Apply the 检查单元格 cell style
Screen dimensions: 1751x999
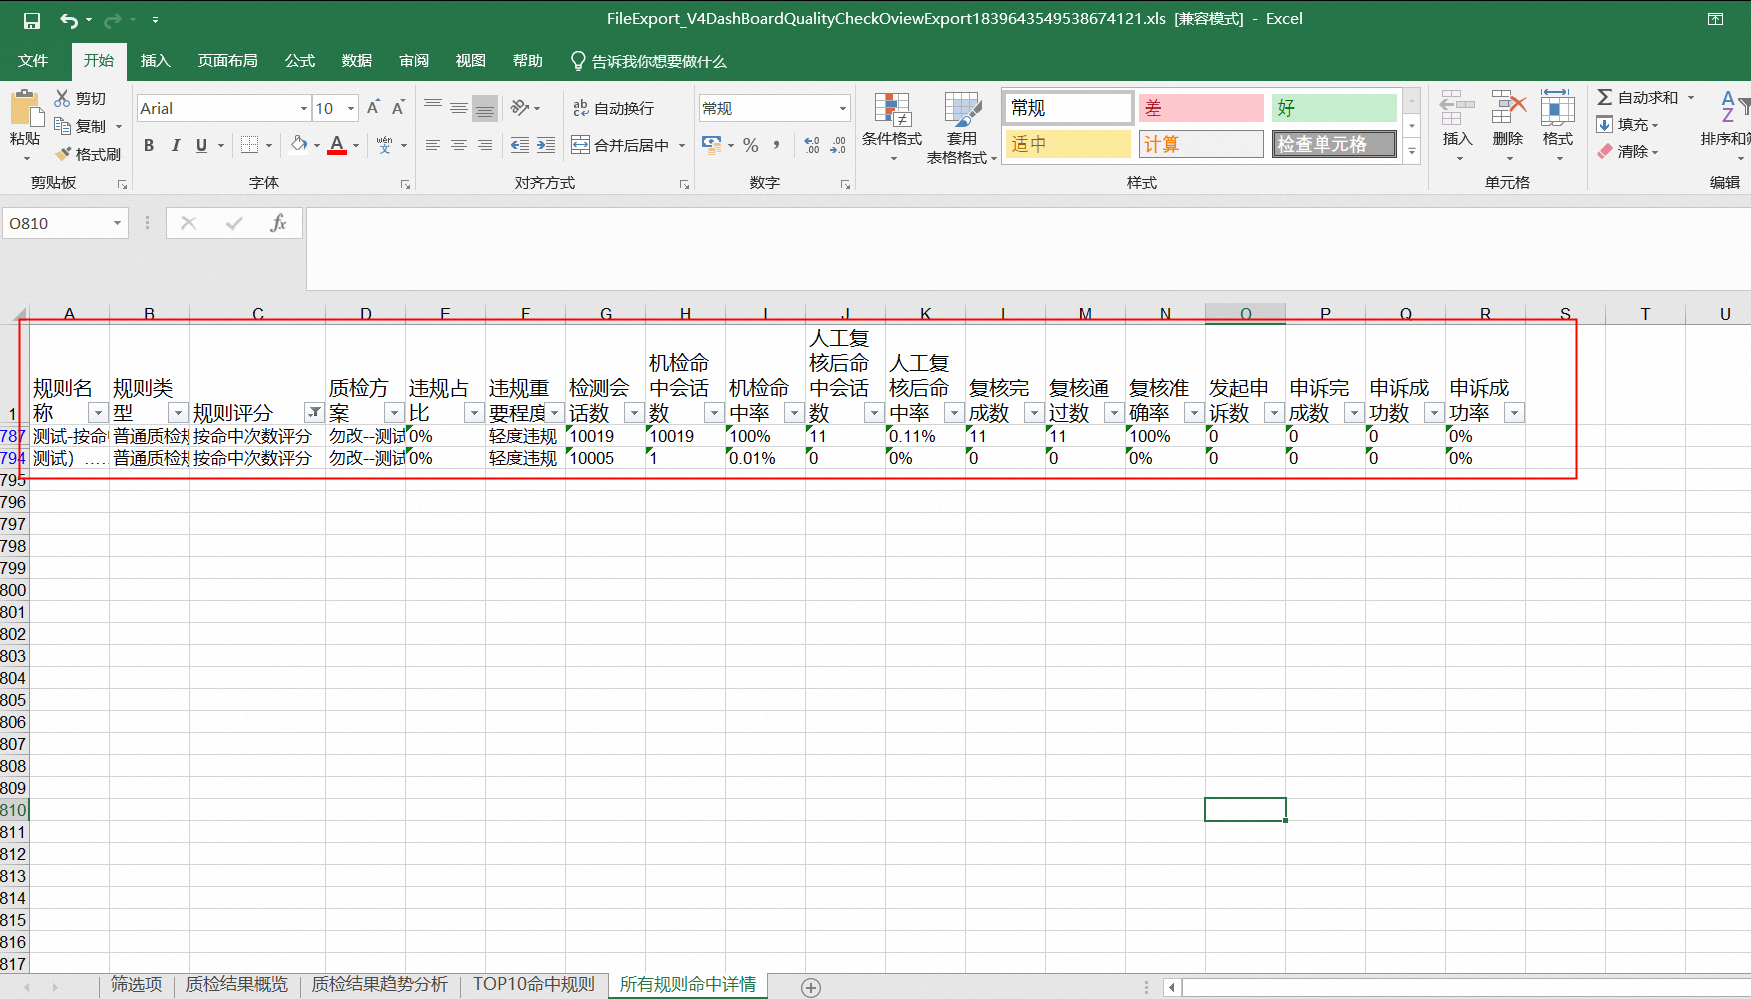coord(1334,144)
